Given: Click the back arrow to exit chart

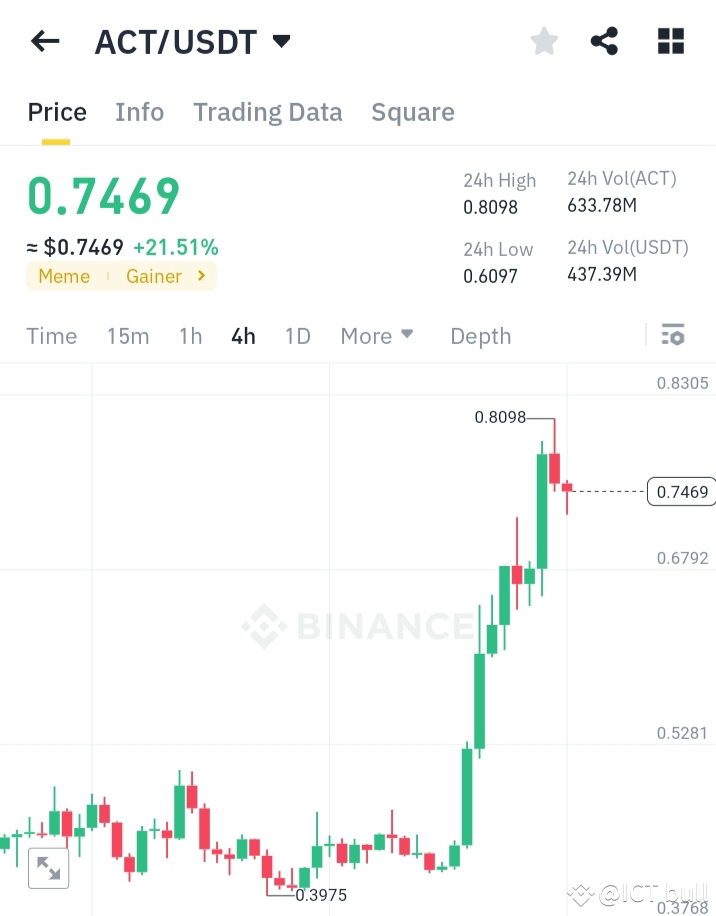Looking at the screenshot, I should tap(44, 41).
